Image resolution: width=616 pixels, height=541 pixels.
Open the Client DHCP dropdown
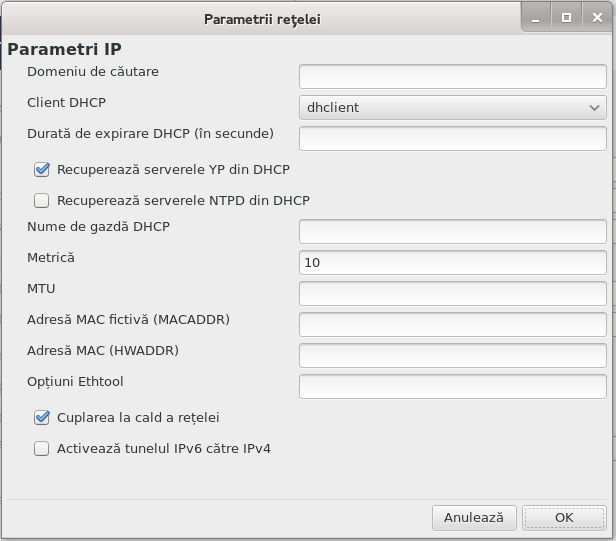point(453,107)
